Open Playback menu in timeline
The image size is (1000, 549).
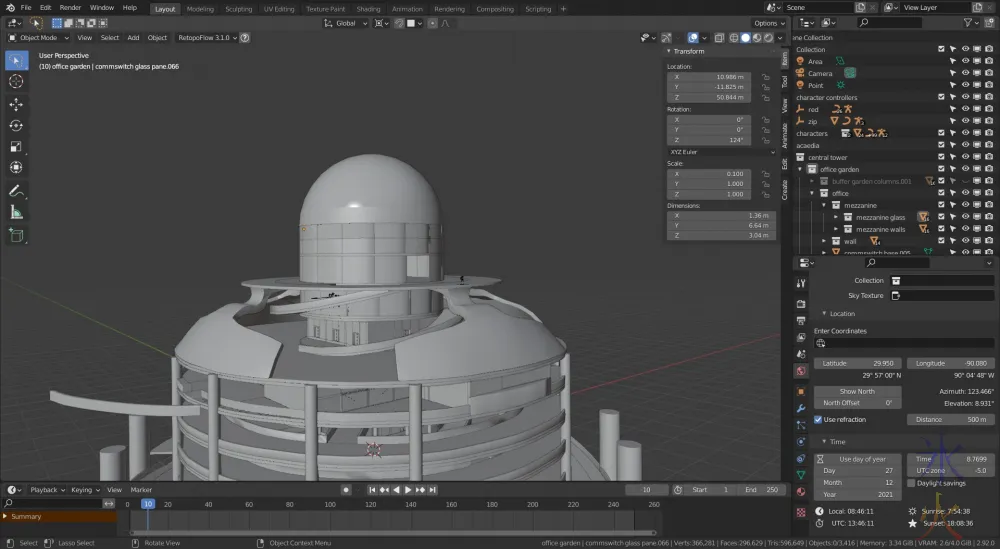point(47,490)
